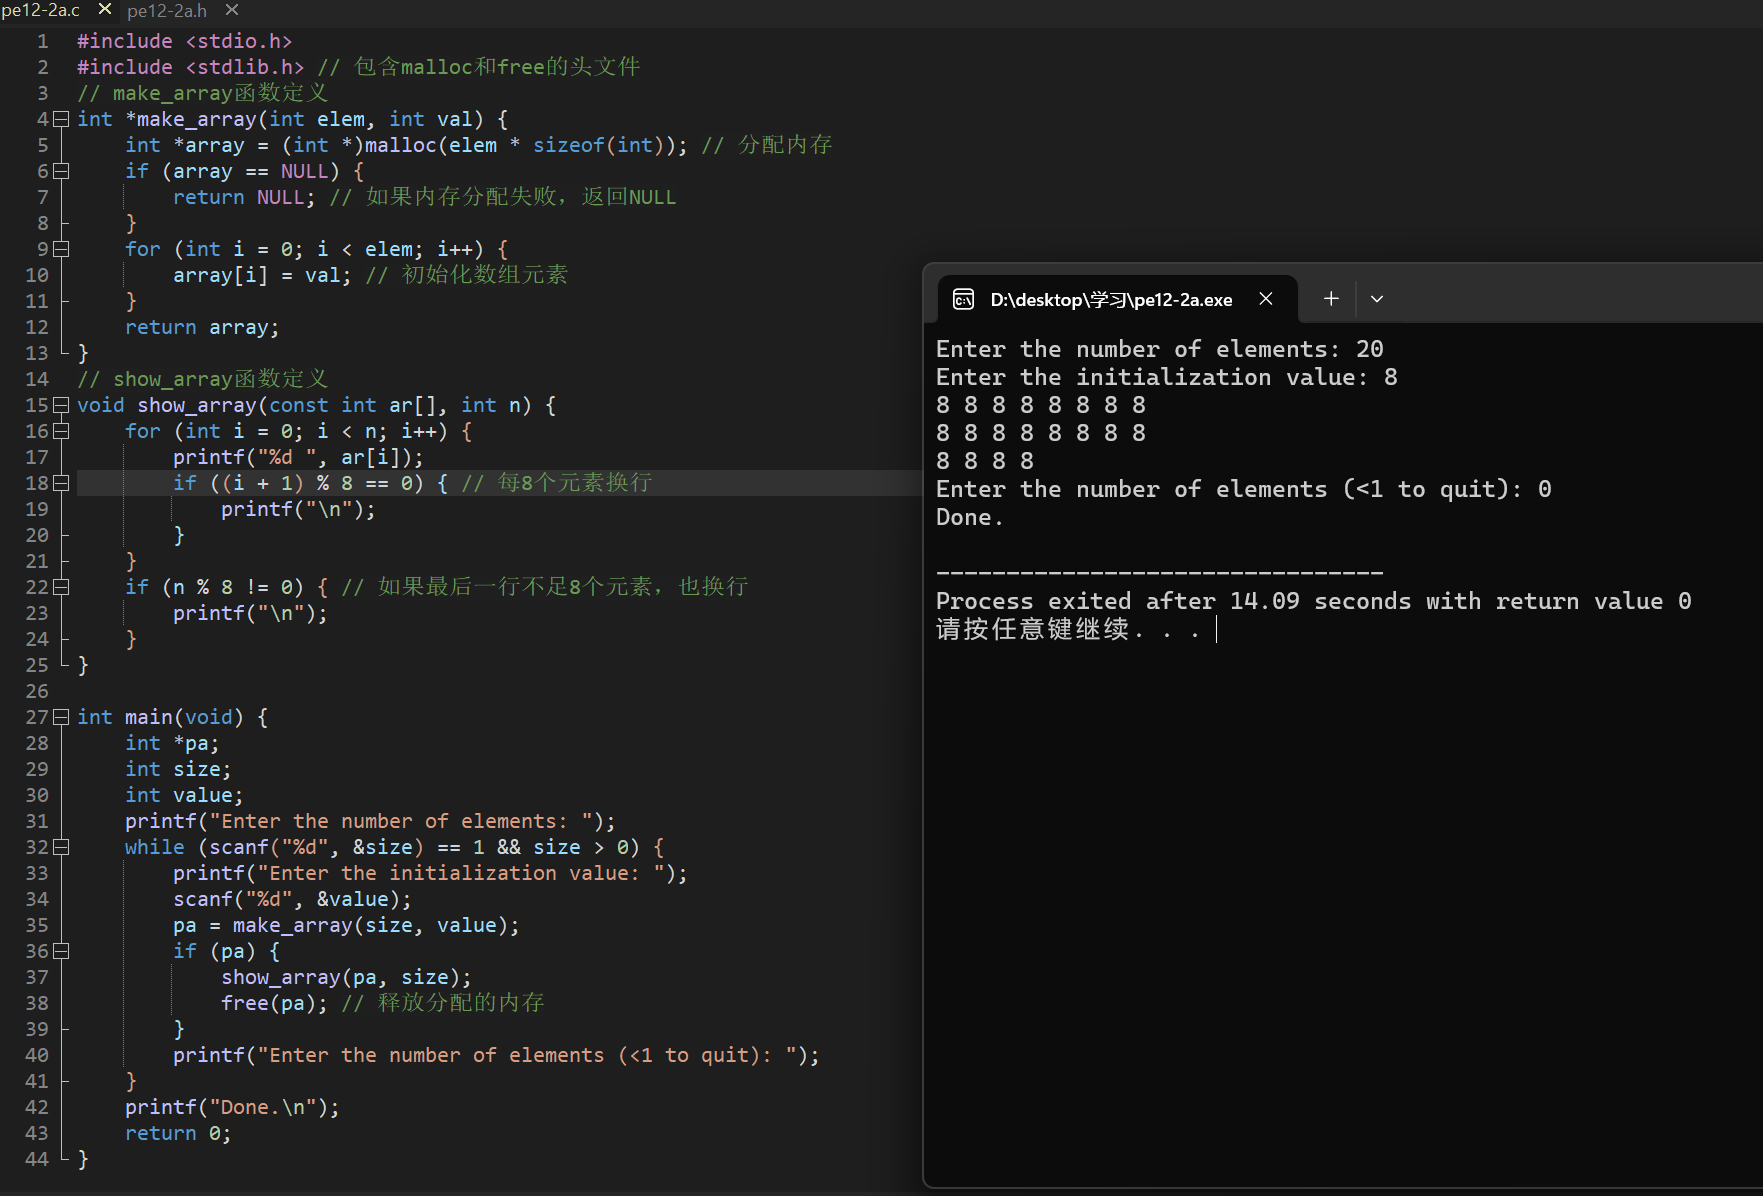Click line number 1 in the gutter

43,41
